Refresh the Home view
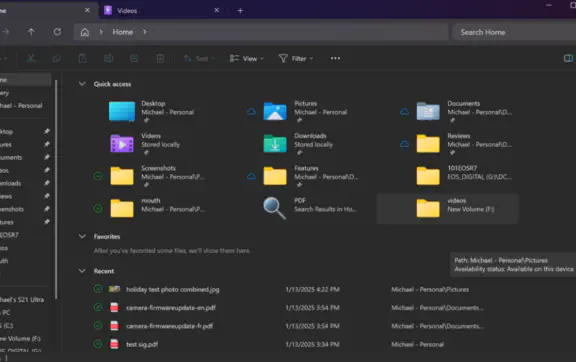 tap(57, 32)
